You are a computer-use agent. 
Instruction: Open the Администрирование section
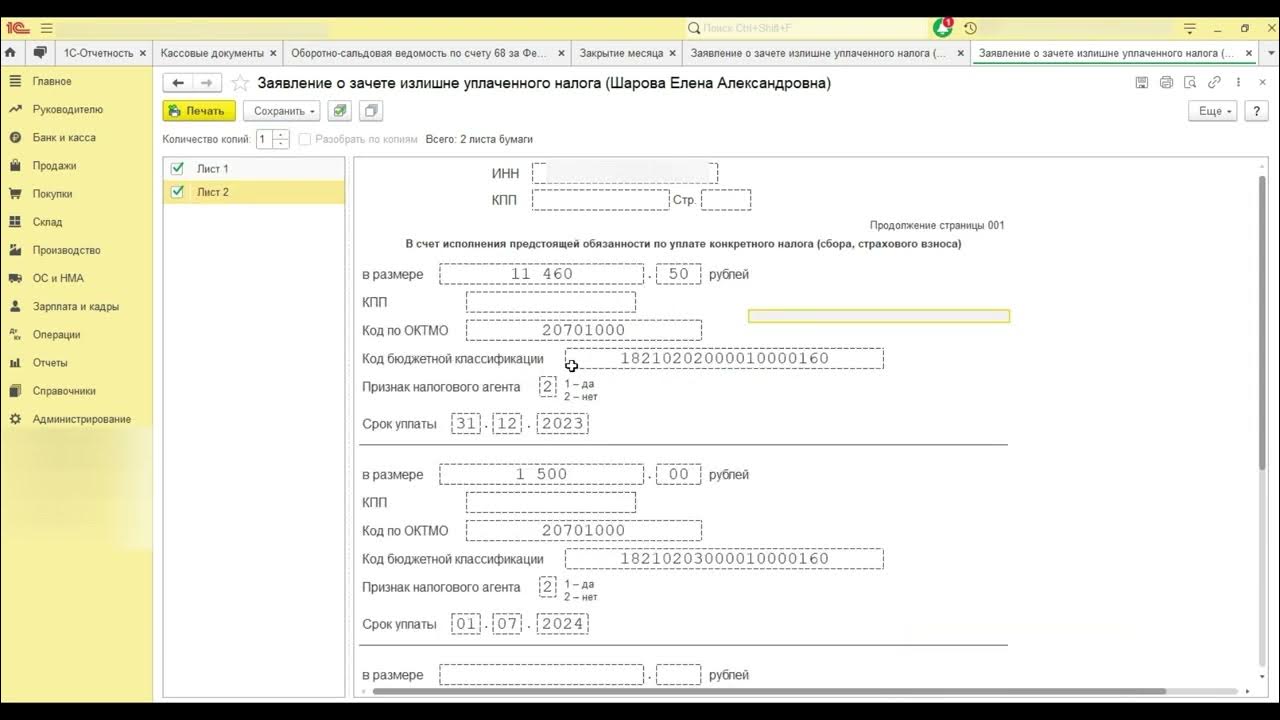coord(82,419)
